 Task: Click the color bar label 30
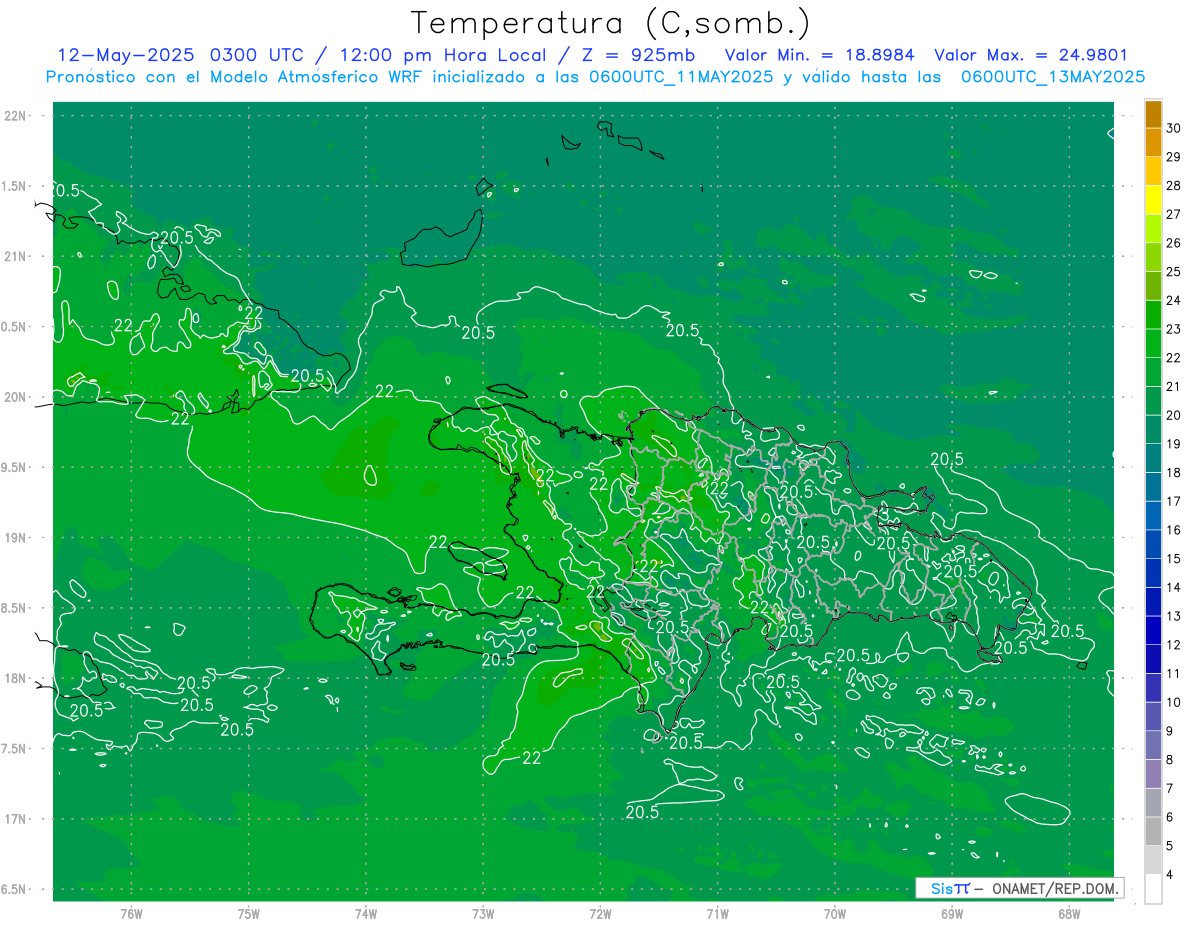point(1173,128)
